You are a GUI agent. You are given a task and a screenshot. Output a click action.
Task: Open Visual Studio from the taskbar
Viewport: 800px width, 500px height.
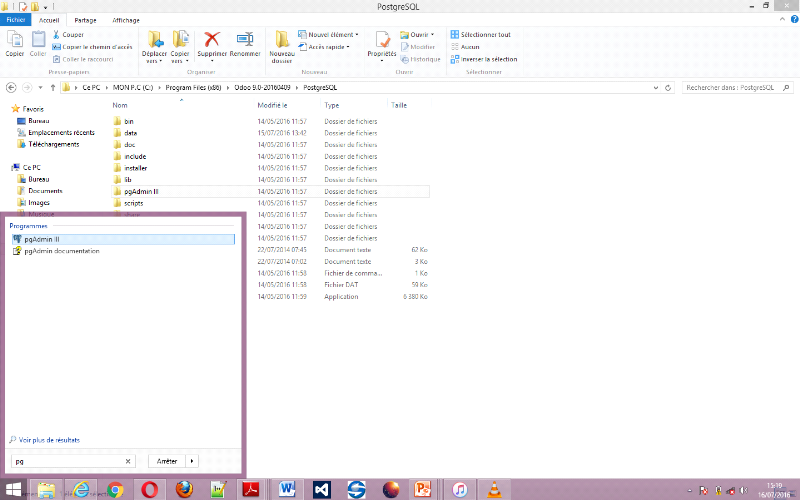pyautogui.click(x=321, y=490)
